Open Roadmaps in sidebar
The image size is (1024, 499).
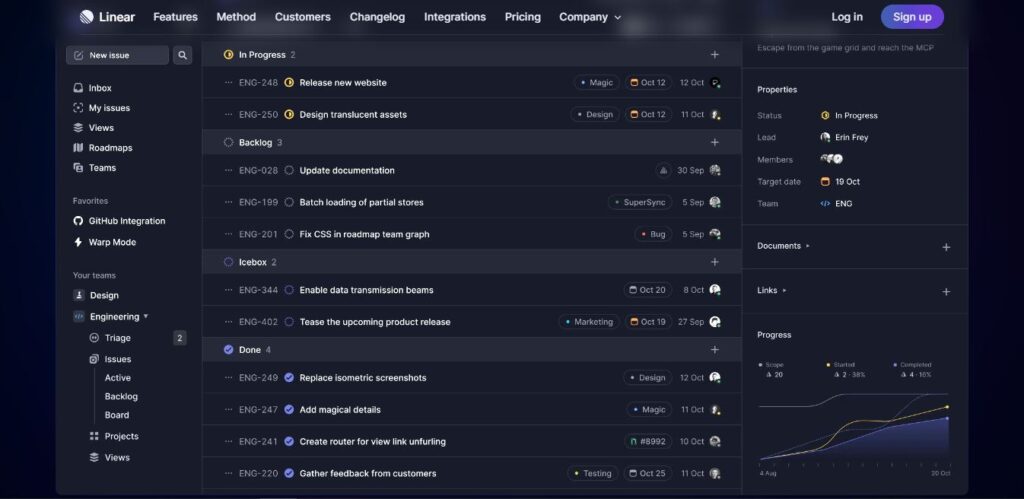click(109, 148)
